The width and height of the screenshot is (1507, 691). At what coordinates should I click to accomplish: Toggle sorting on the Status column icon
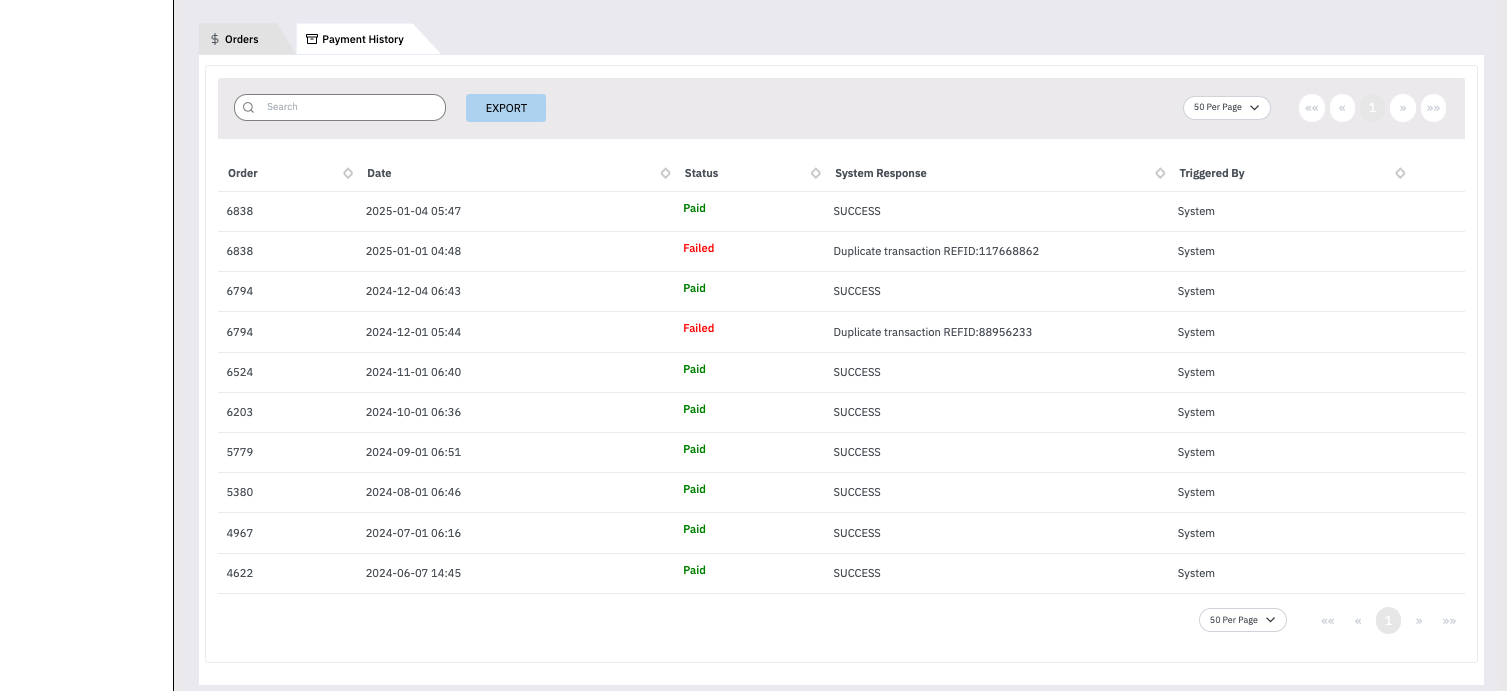(816, 173)
